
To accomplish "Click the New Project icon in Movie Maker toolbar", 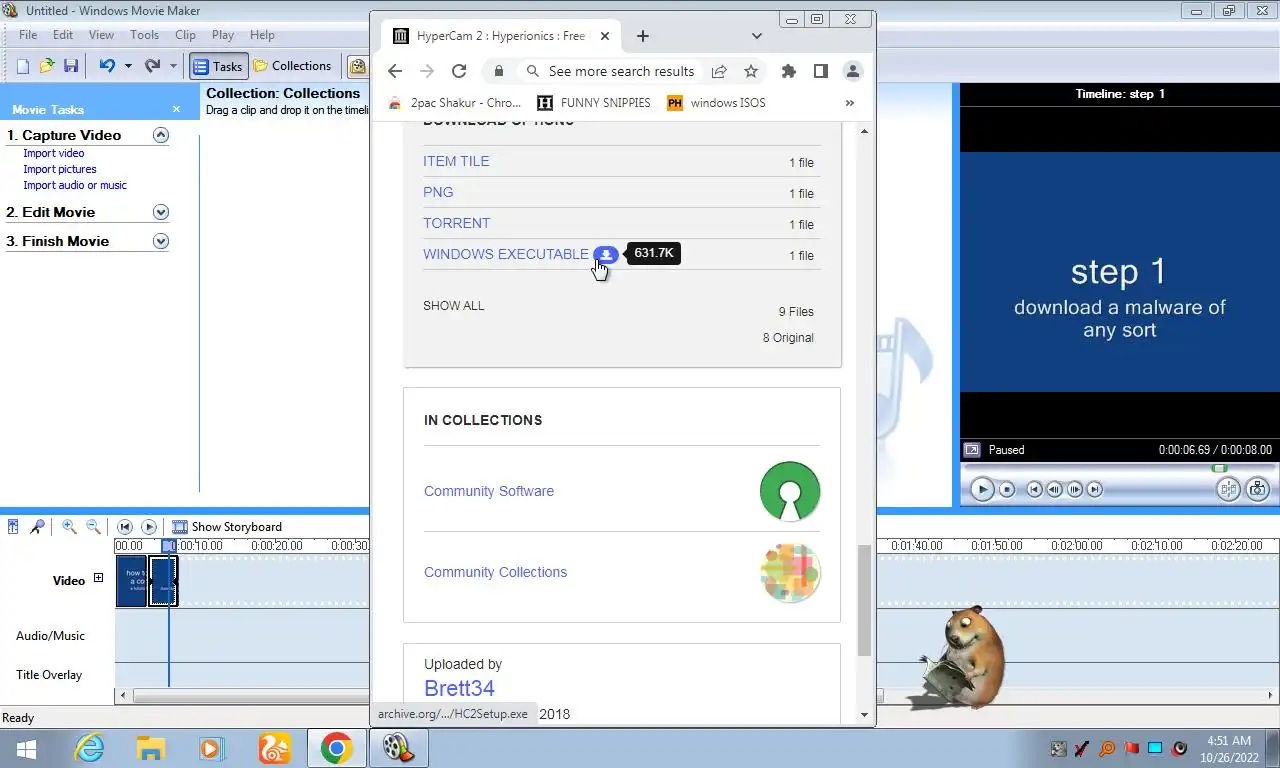I will click(22, 66).
